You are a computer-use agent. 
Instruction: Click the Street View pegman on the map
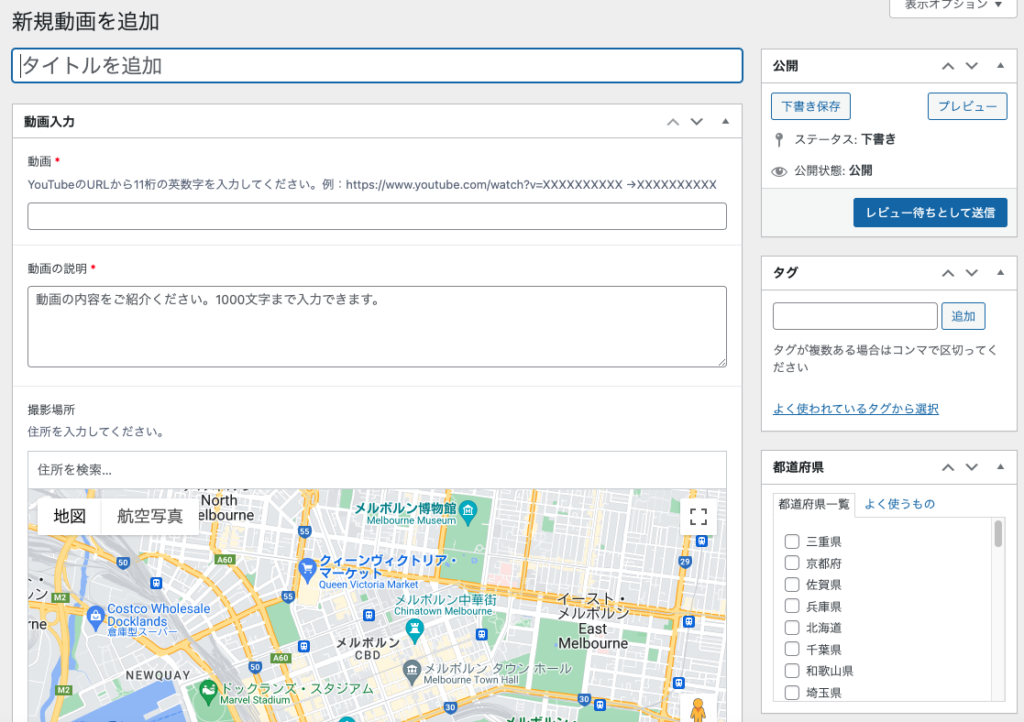(698, 709)
